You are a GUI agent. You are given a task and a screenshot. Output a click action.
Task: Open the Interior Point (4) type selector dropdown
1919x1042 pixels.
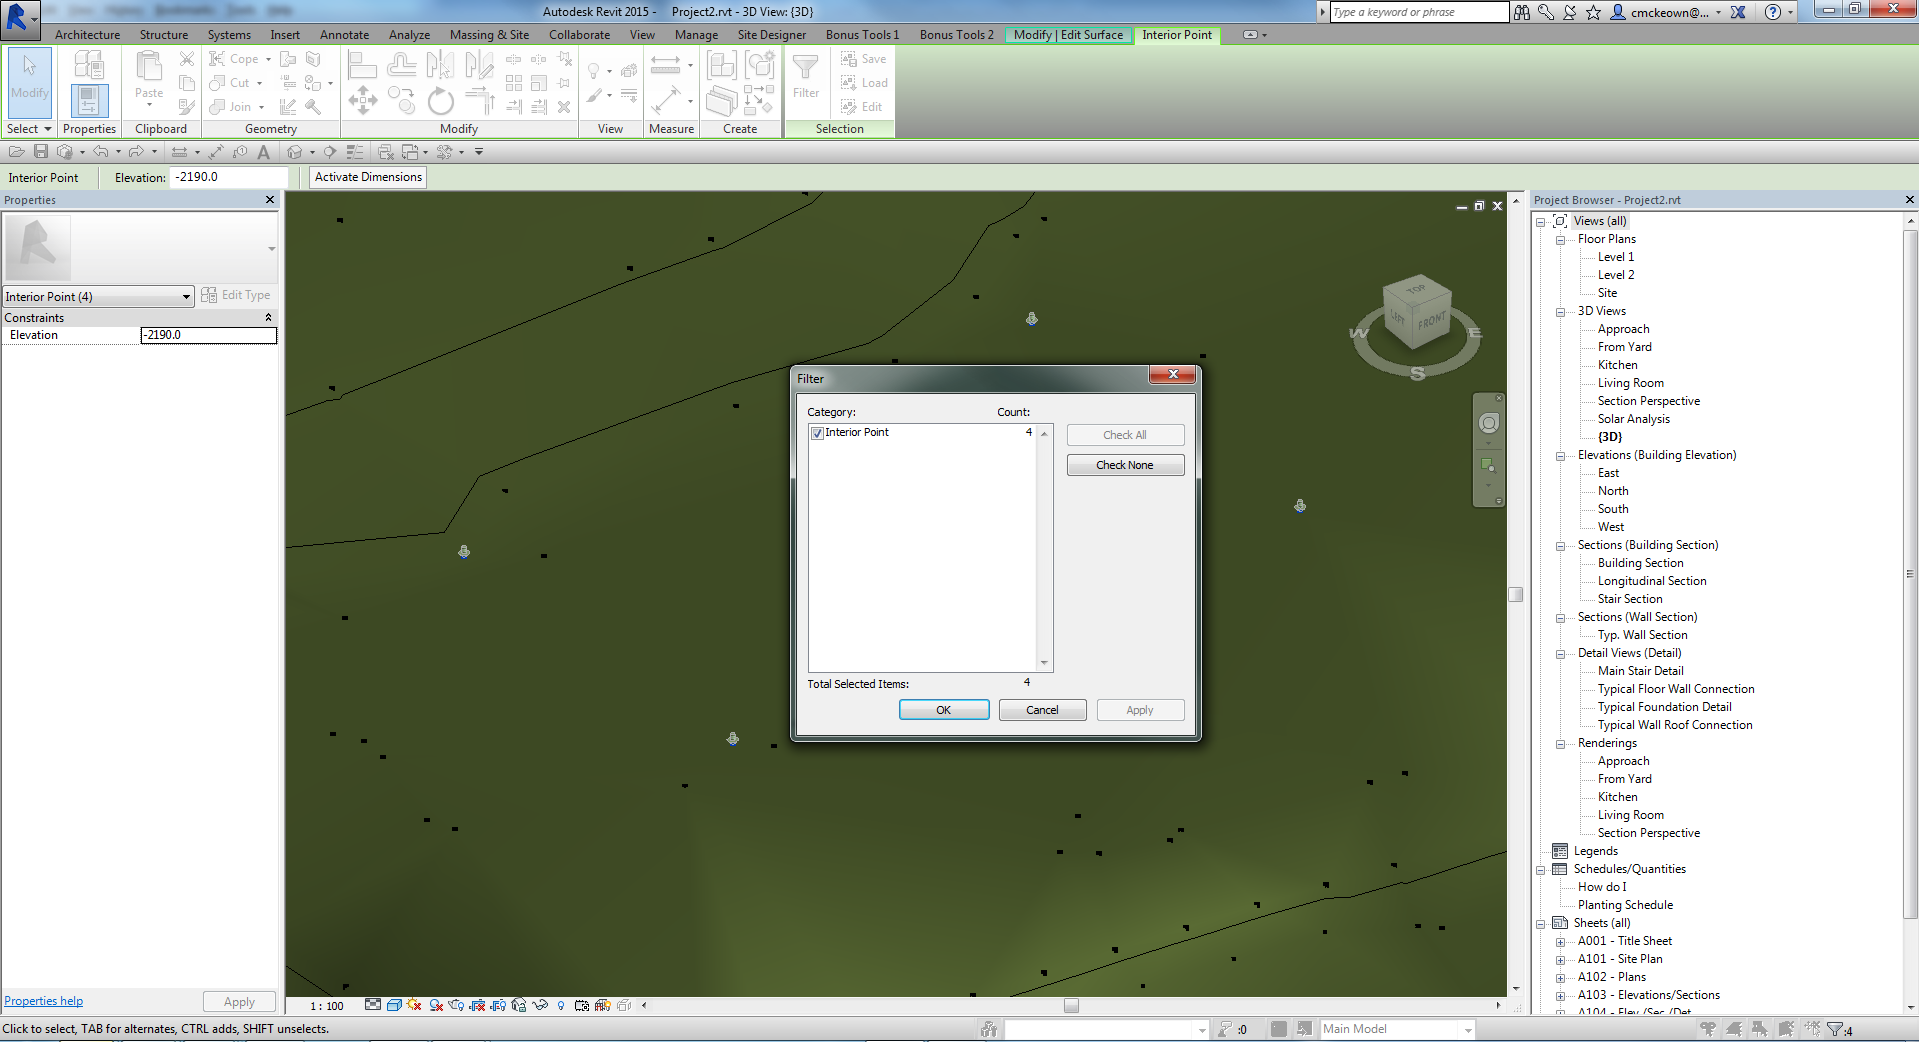[184, 296]
